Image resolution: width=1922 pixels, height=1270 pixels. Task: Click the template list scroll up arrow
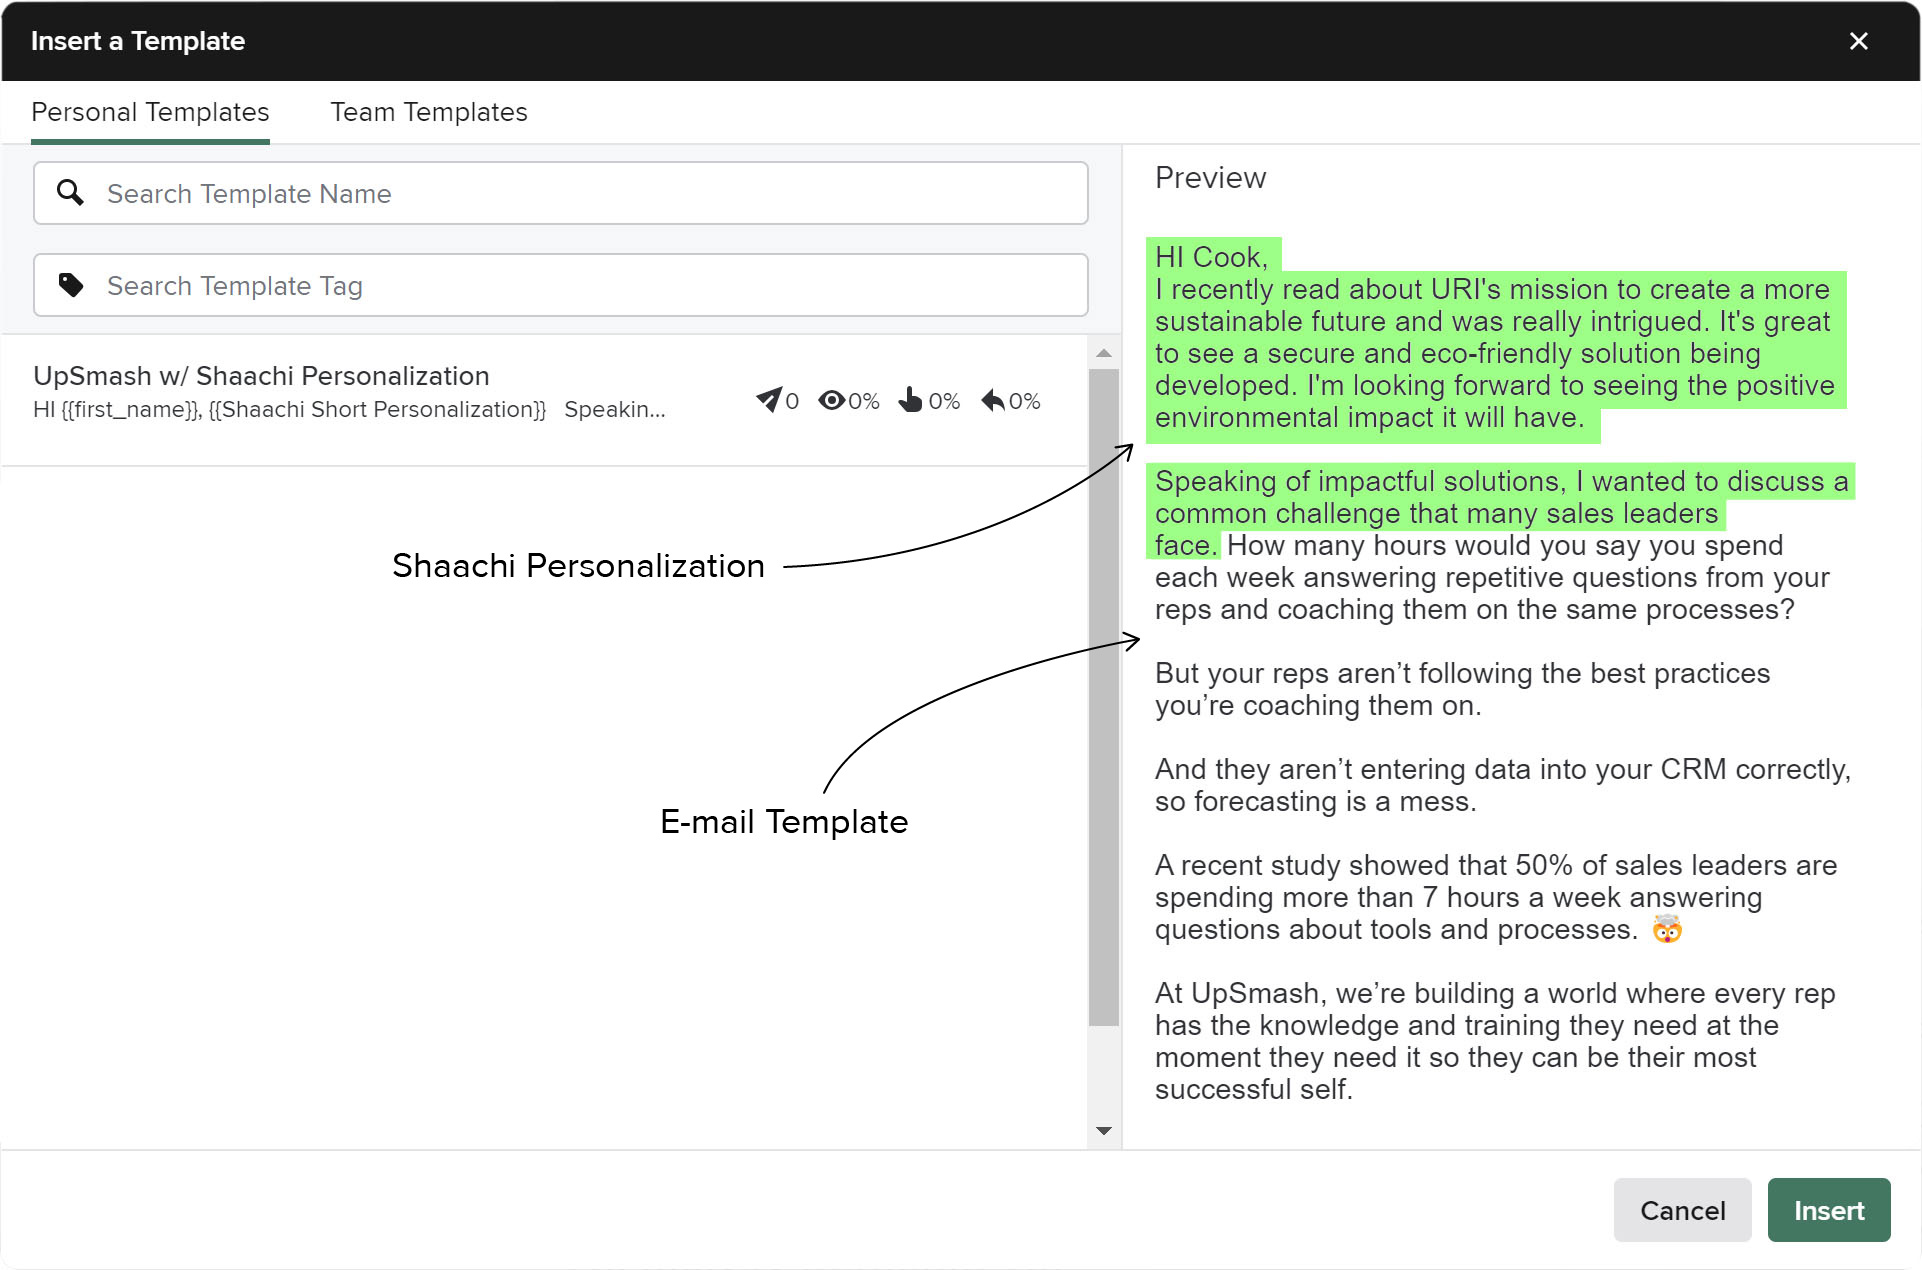click(x=1104, y=353)
